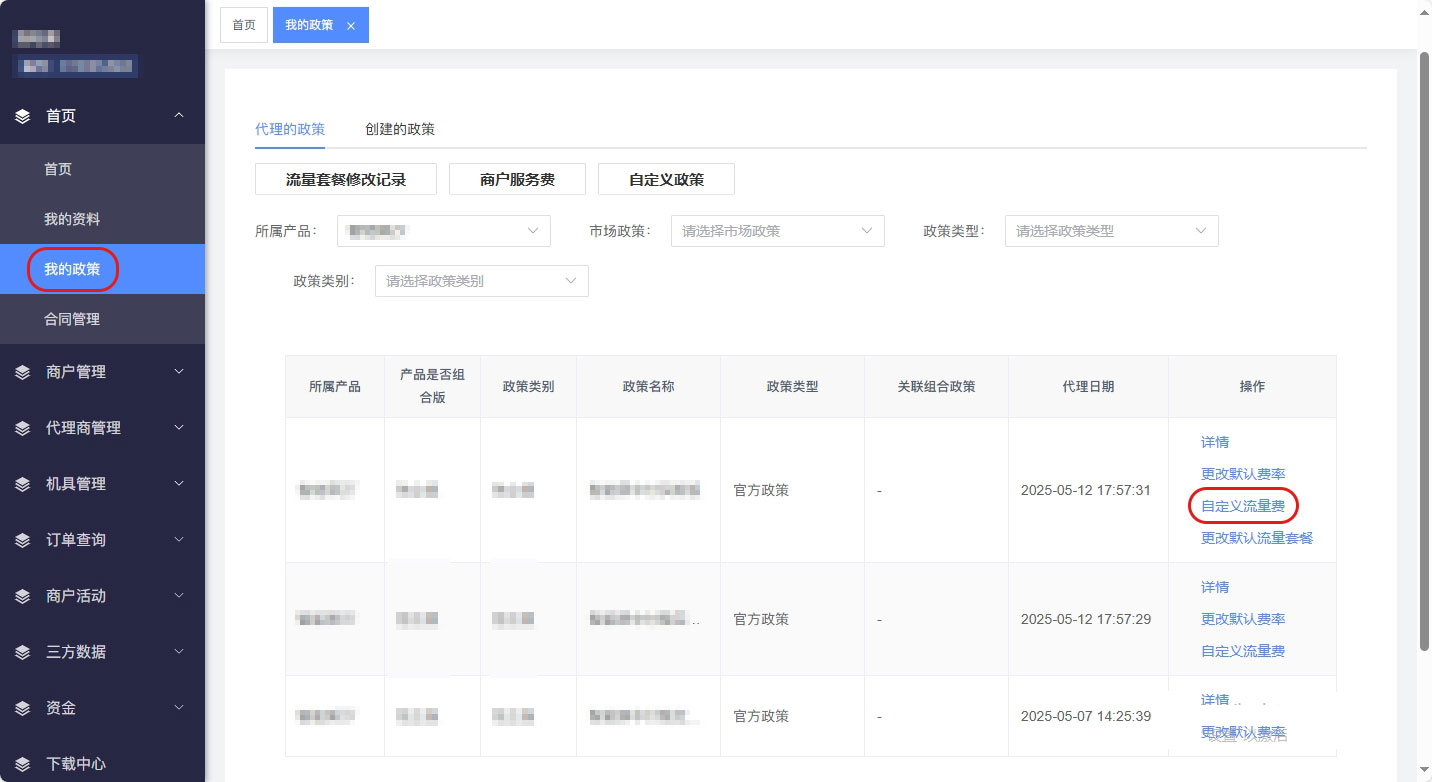The image size is (1432, 782).
Task: Click the vertical page scrollbar
Action: (1424, 350)
